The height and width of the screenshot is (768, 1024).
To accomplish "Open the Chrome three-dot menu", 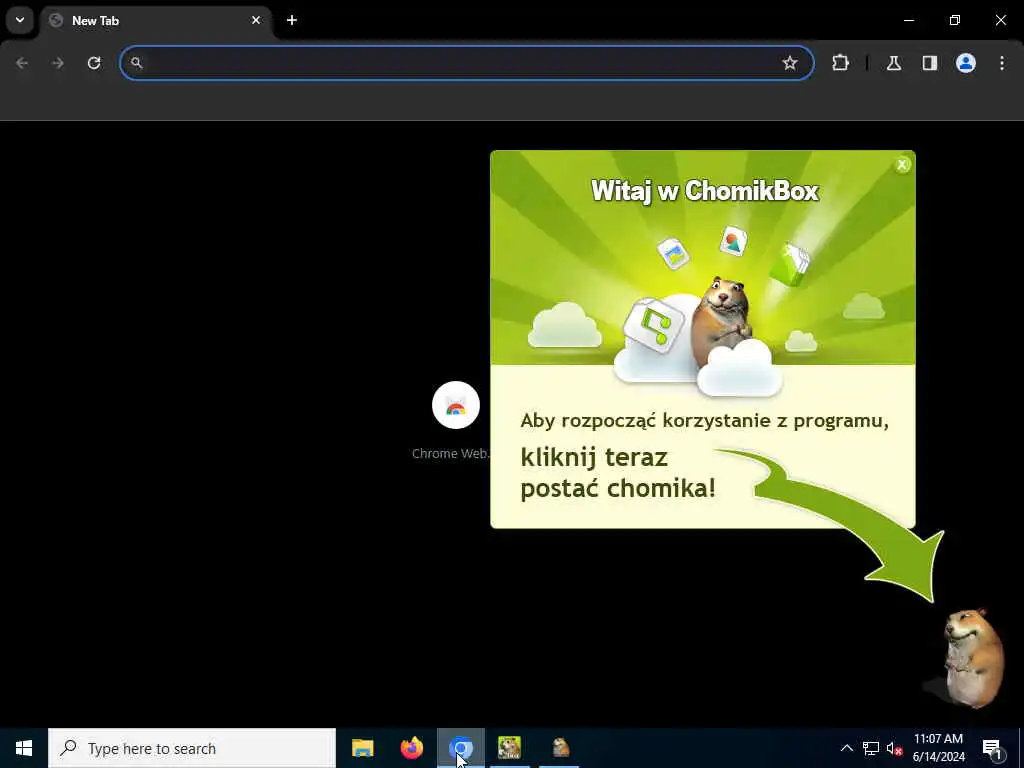I will click(1002, 63).
